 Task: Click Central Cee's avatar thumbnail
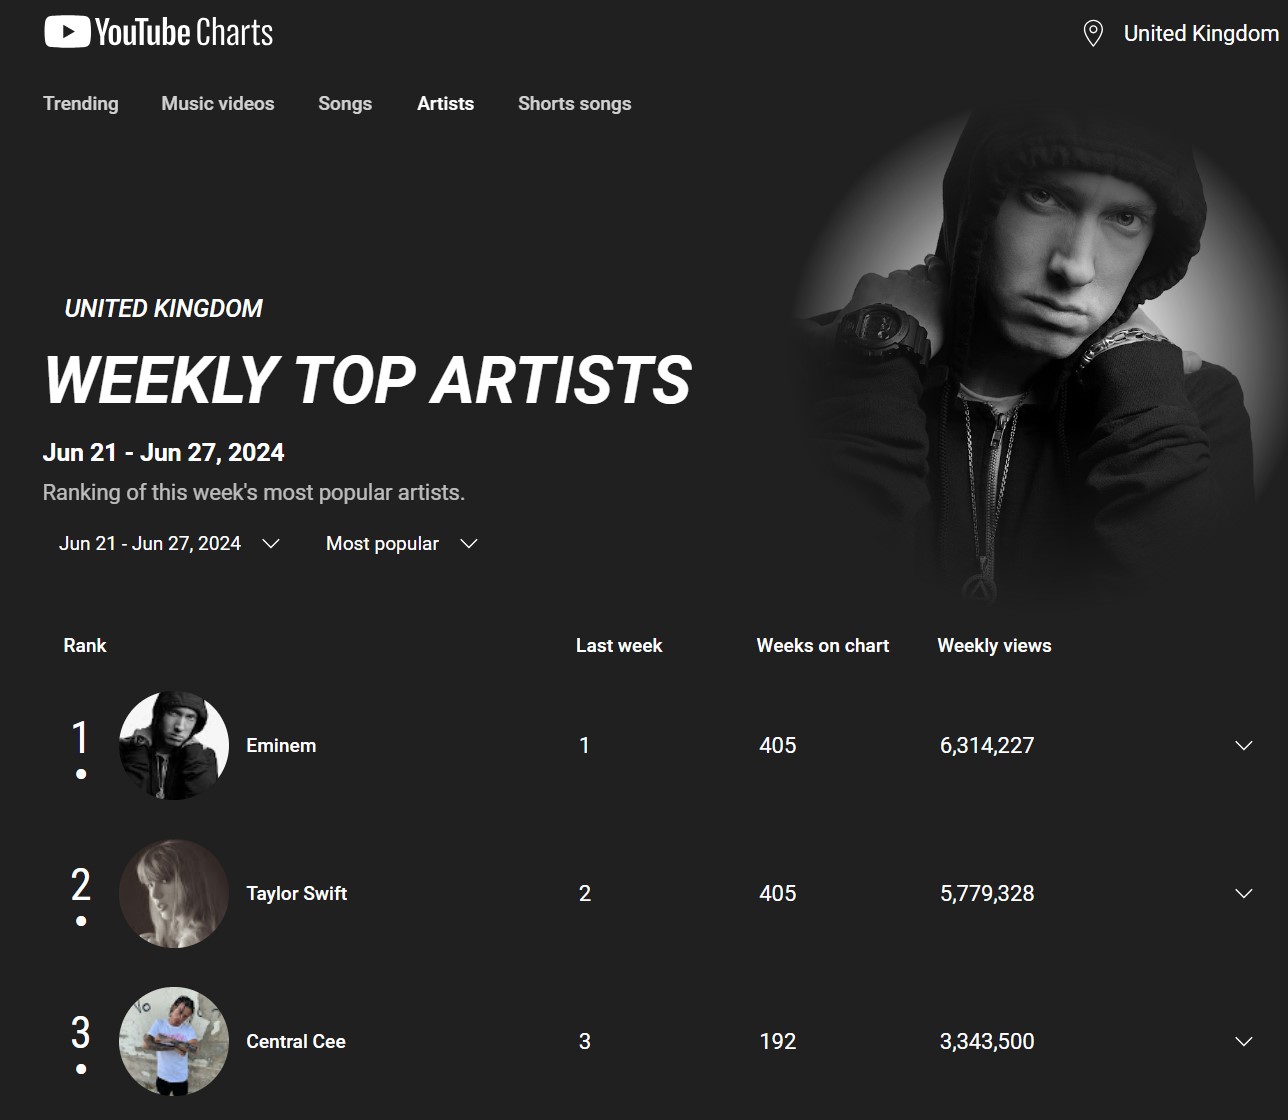point(174,1041)
